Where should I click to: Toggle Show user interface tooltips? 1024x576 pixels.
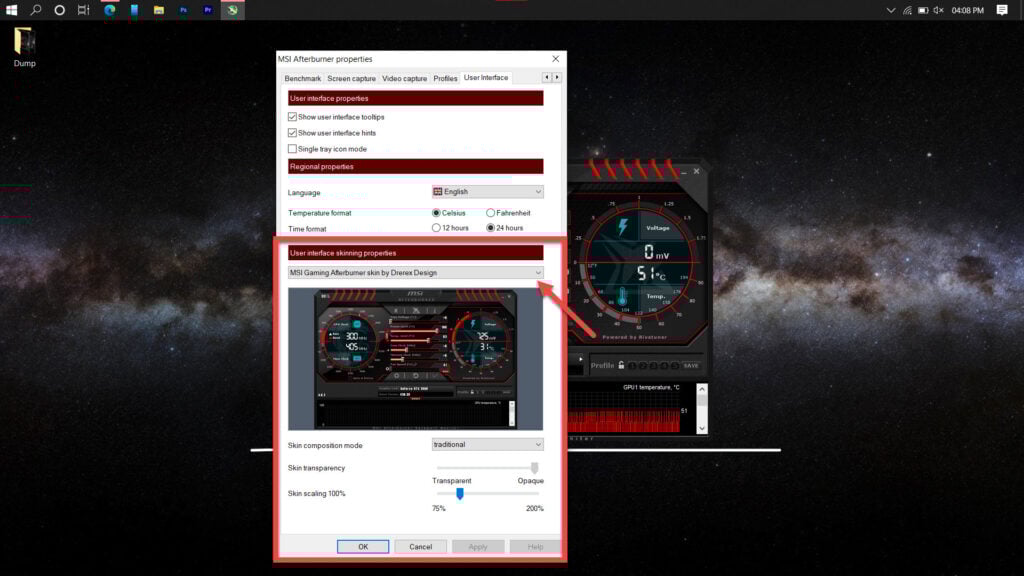tap(292, 117)
